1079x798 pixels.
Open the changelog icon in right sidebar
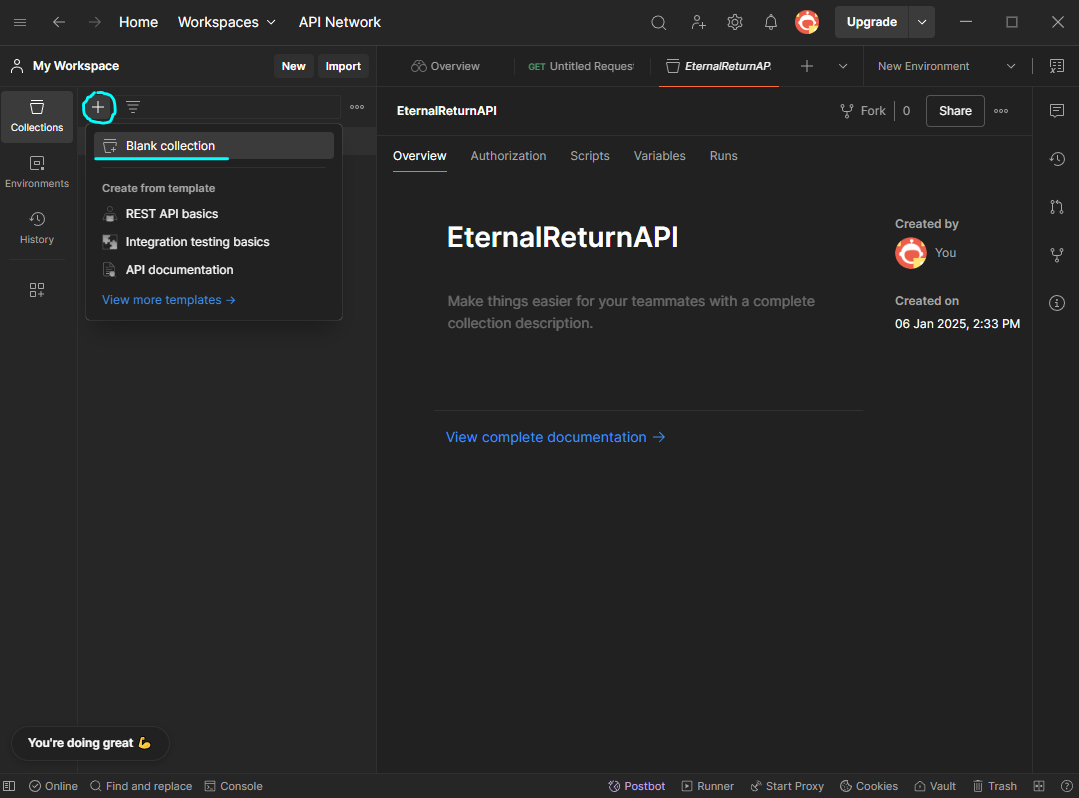point(1056,159)
